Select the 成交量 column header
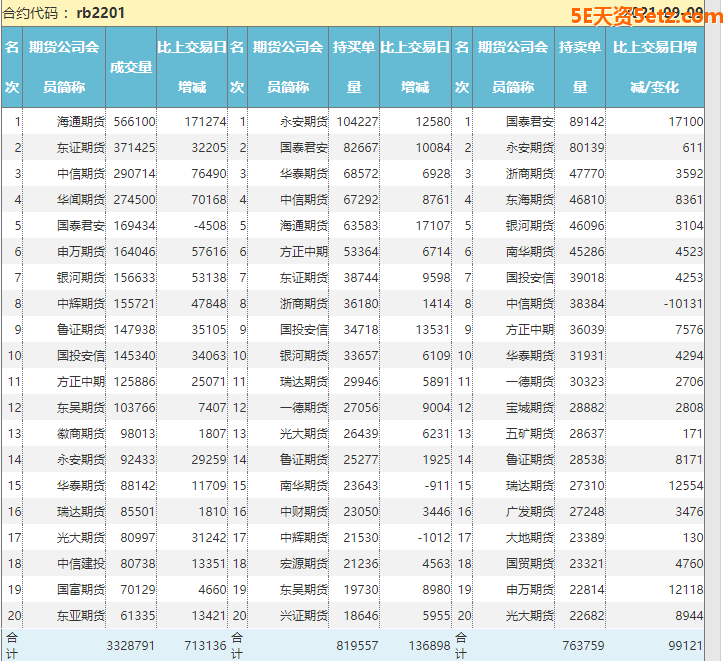The image size is (725, 661). pyautogui.click(x=131, y=67)
